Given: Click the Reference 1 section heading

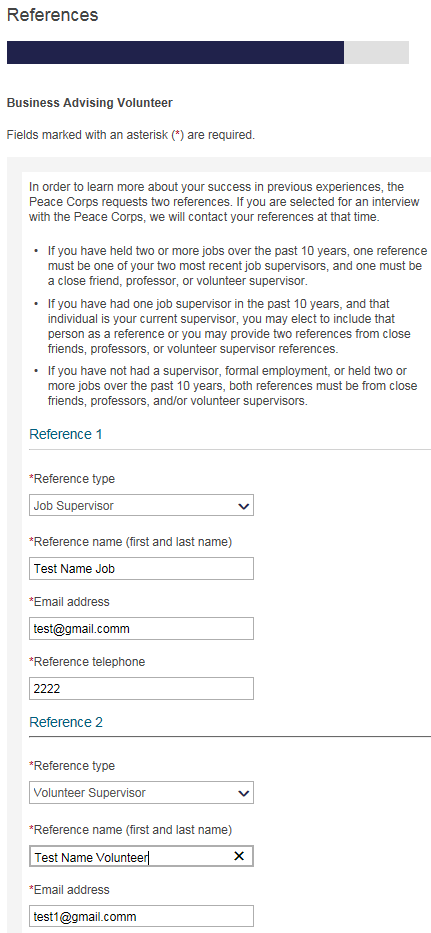Looking at the screenshot, I should pos(65,434).
